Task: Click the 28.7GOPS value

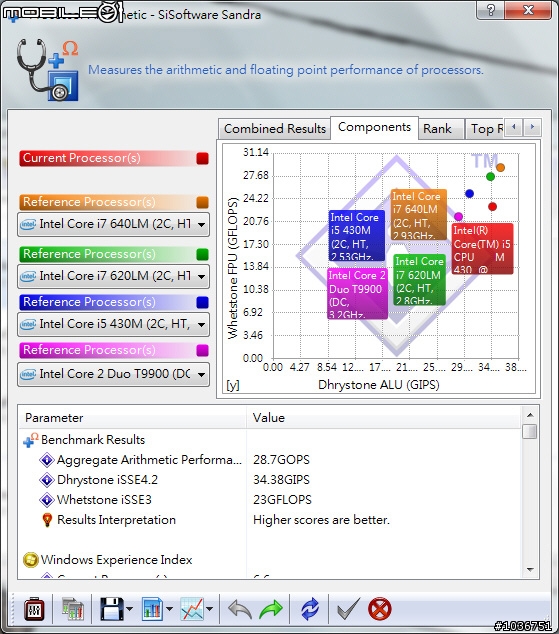Action: click(x=281, y=460)
